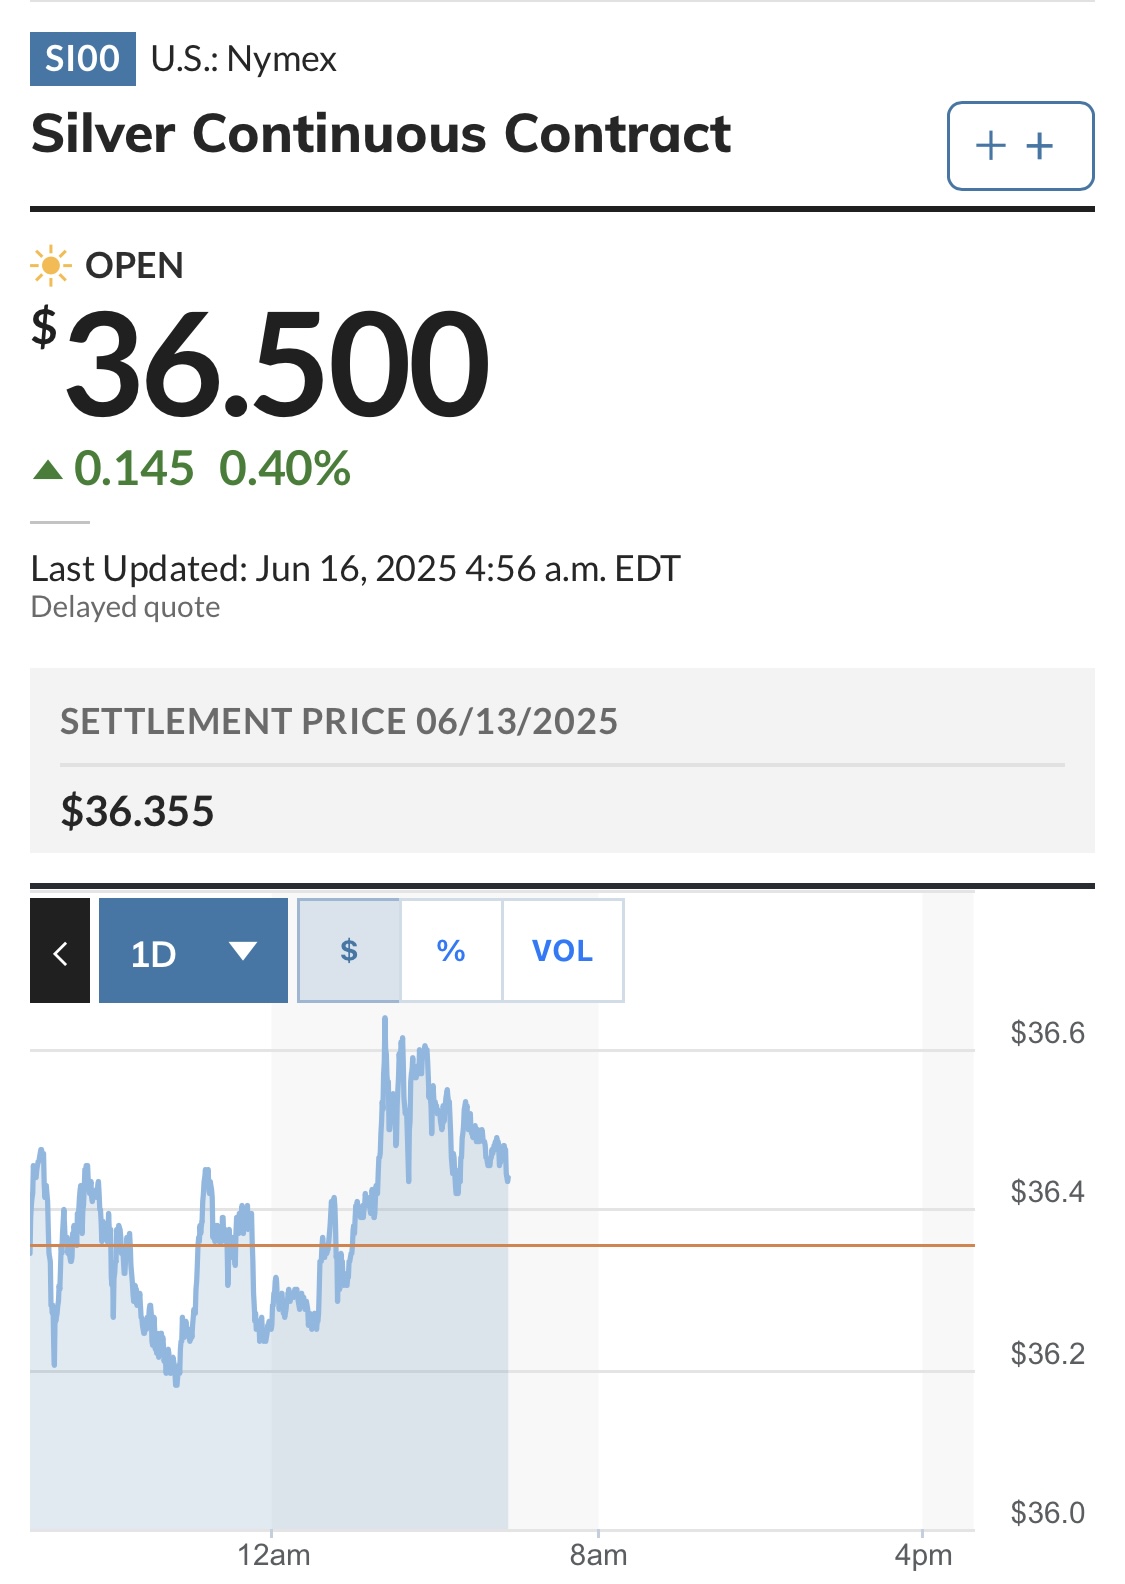Open the Silver Continuous Contract title
Viewport: 1125px width, 1584px height.
click(381, 134)
